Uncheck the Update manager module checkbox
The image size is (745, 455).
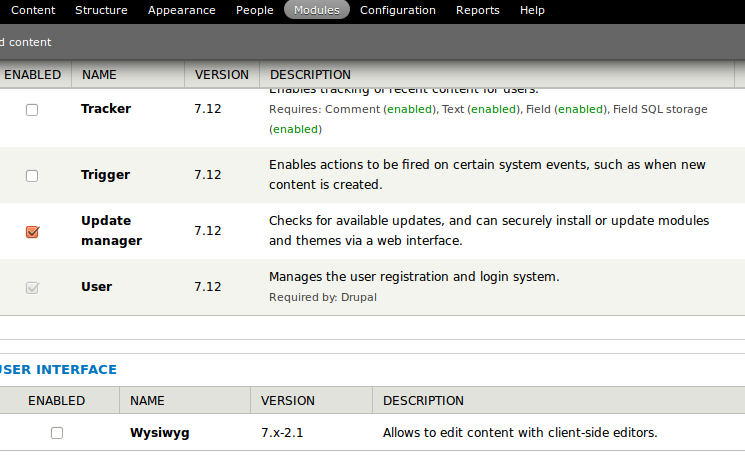point(32,232)
